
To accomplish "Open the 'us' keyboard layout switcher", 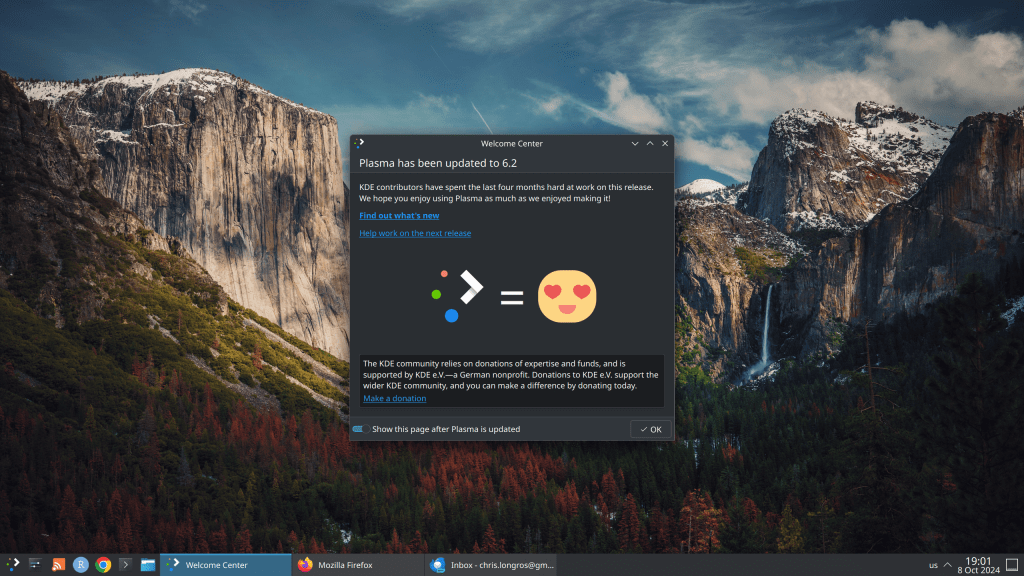I will [x=933, y=565].
